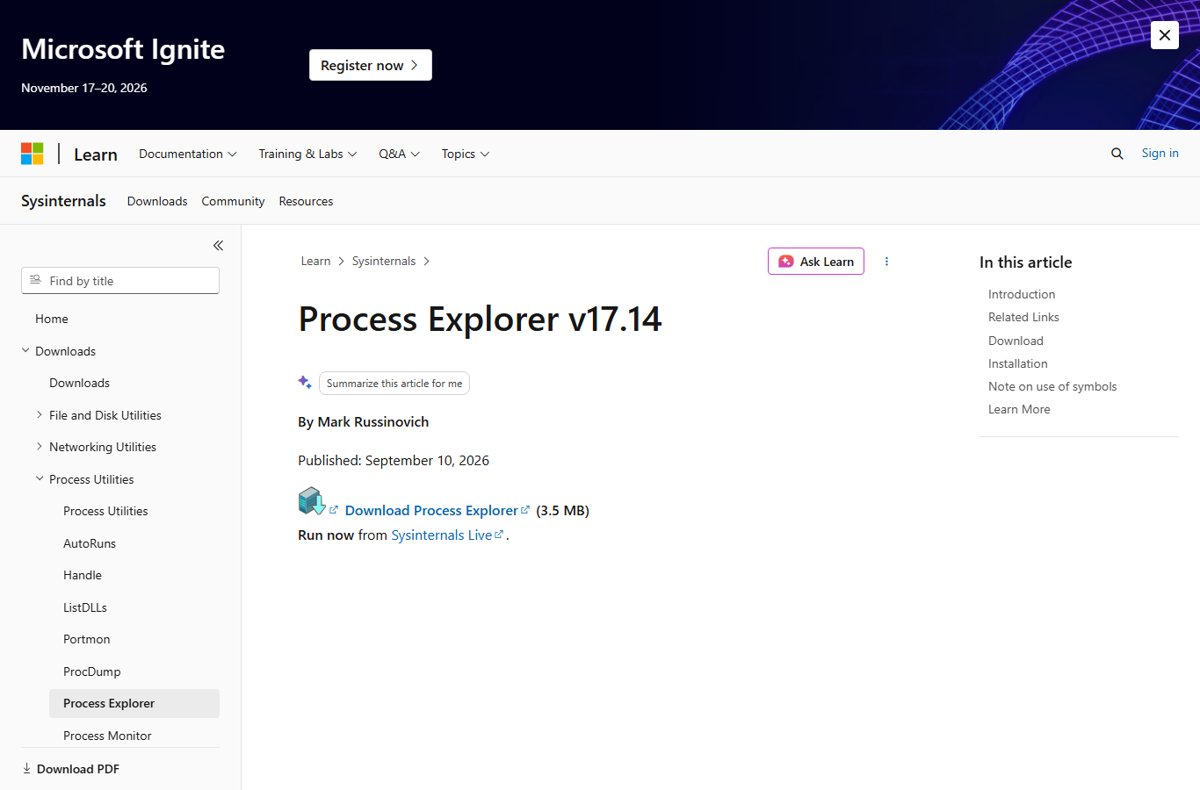Open Portmon in the sidebar
This screenshot has width=1200, height=790.
pyautogui.click(x=86, y=639)
